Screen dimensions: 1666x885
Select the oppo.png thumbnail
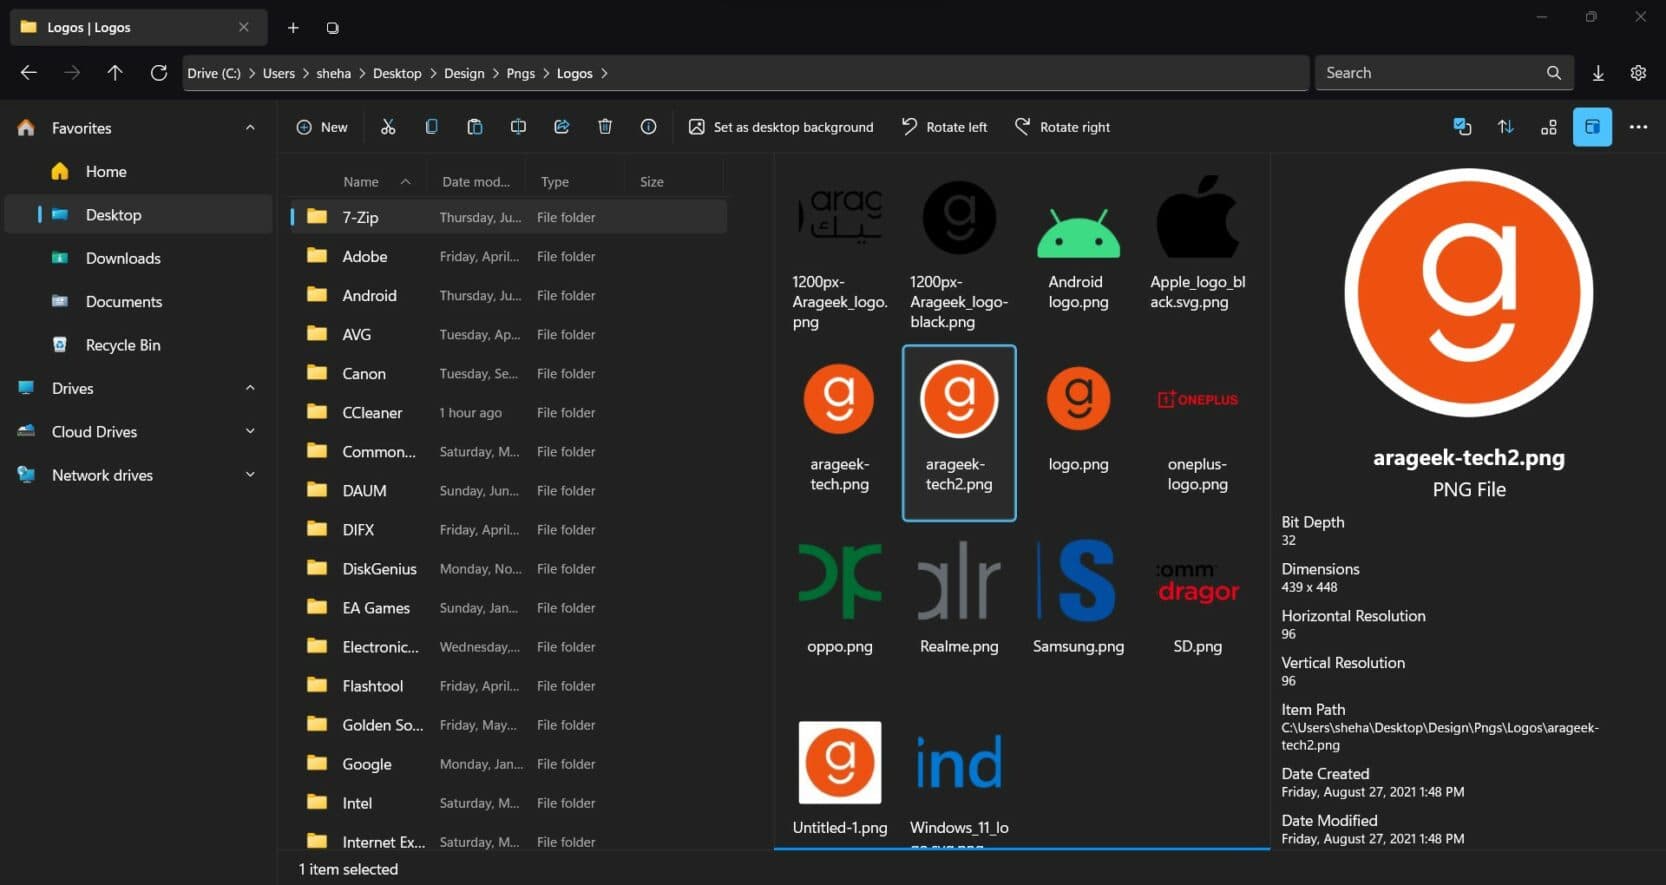[x=839, y=597]
